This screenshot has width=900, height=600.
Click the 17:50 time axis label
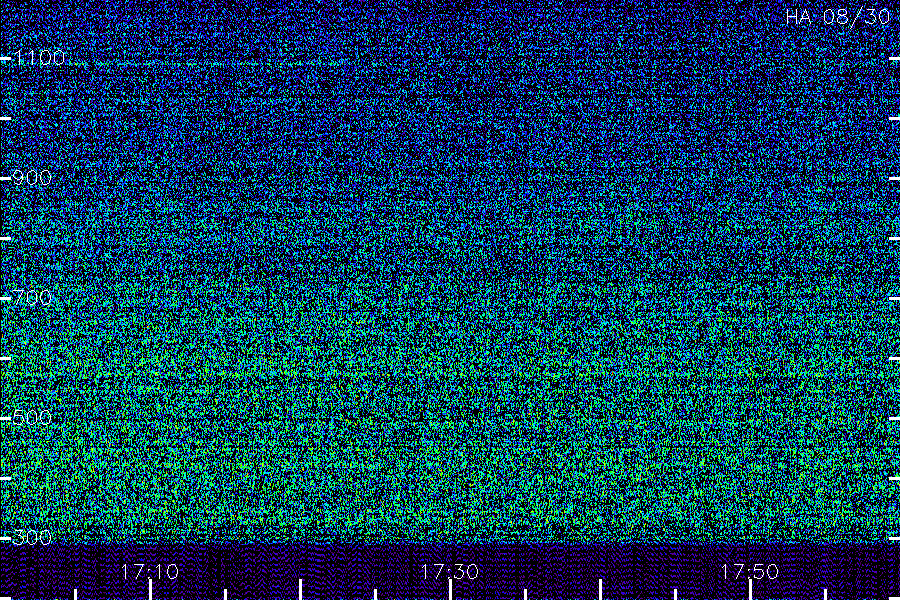pos(750,571)
